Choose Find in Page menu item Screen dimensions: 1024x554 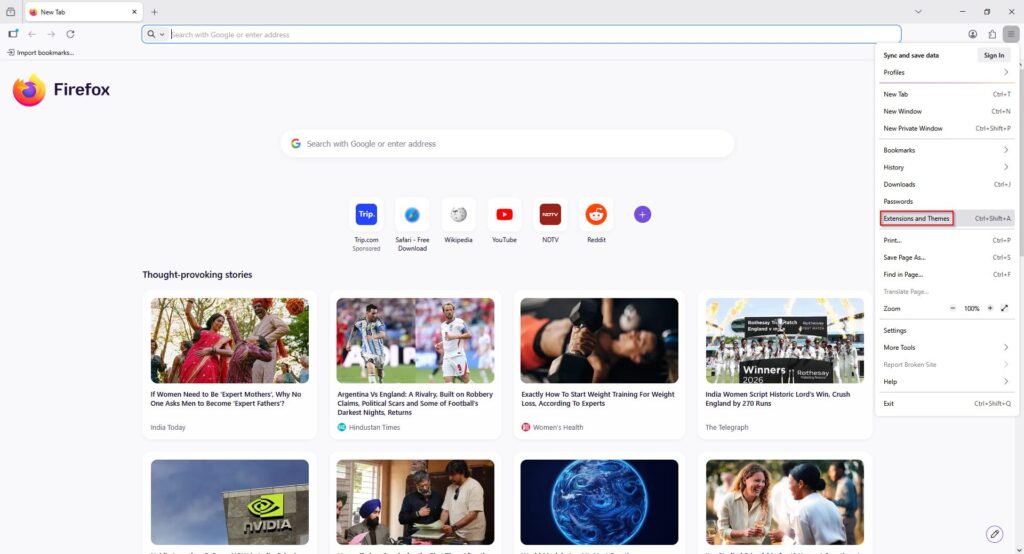[946, 274]
